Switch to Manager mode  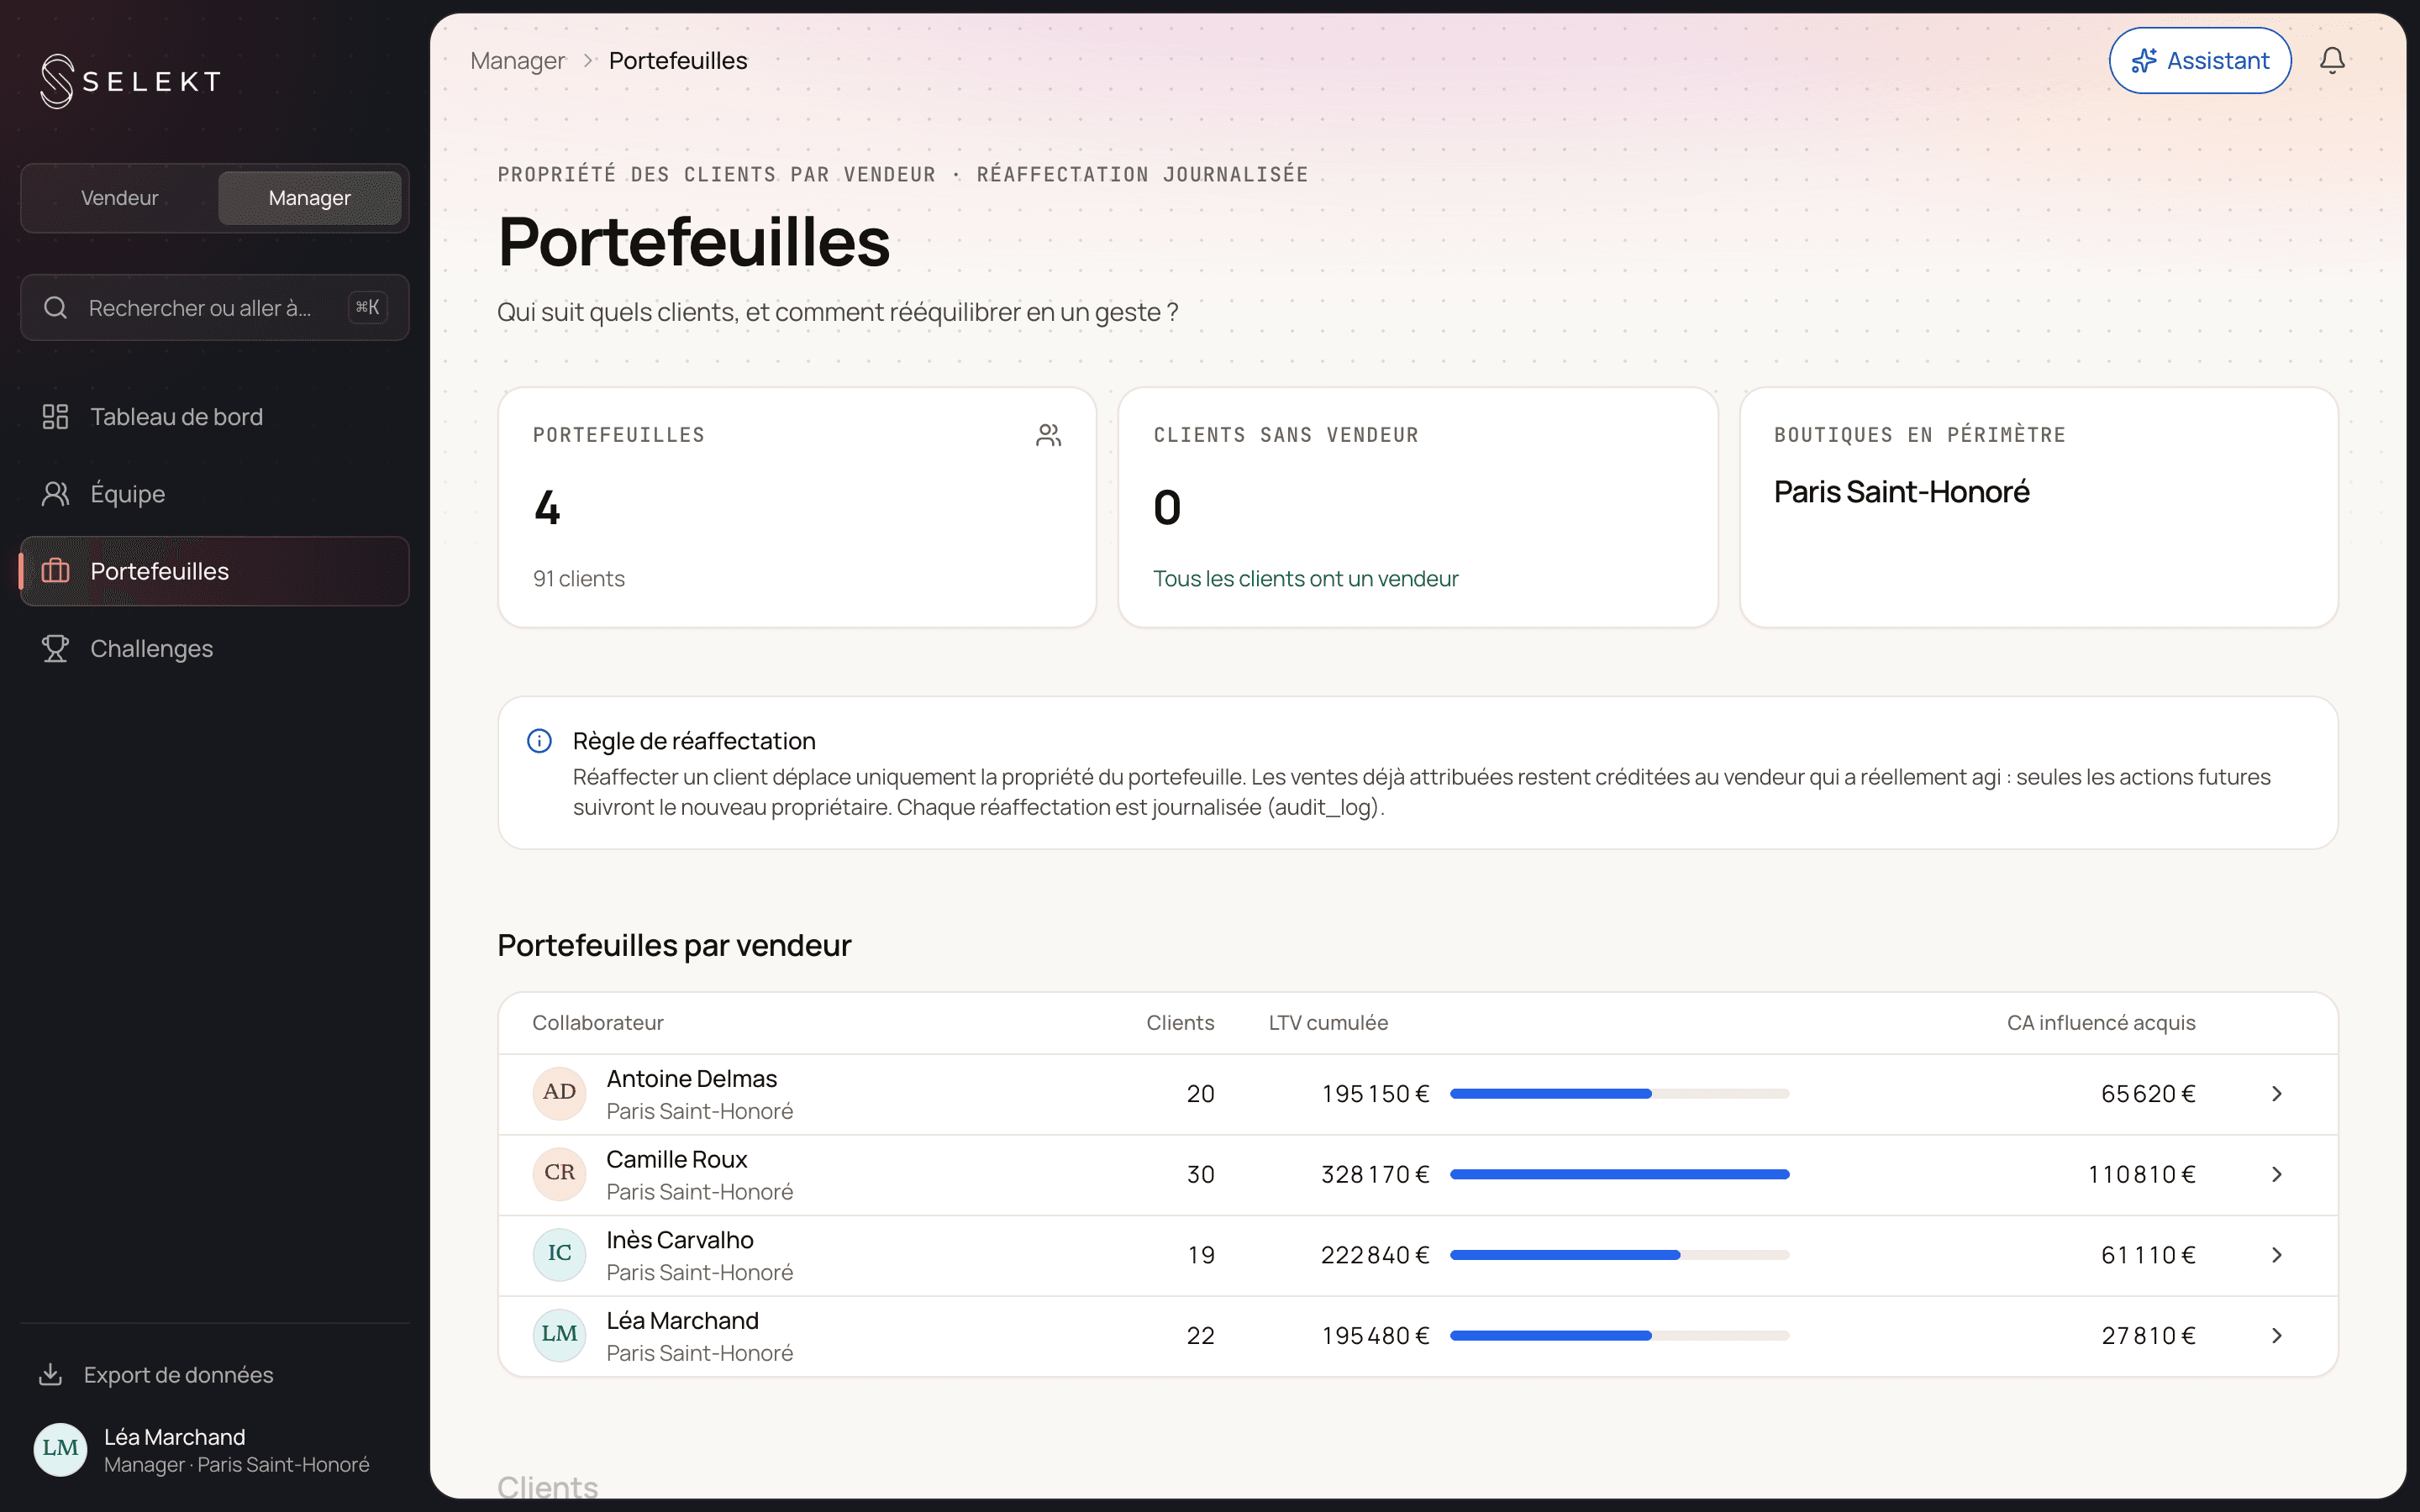pos(309,198)
